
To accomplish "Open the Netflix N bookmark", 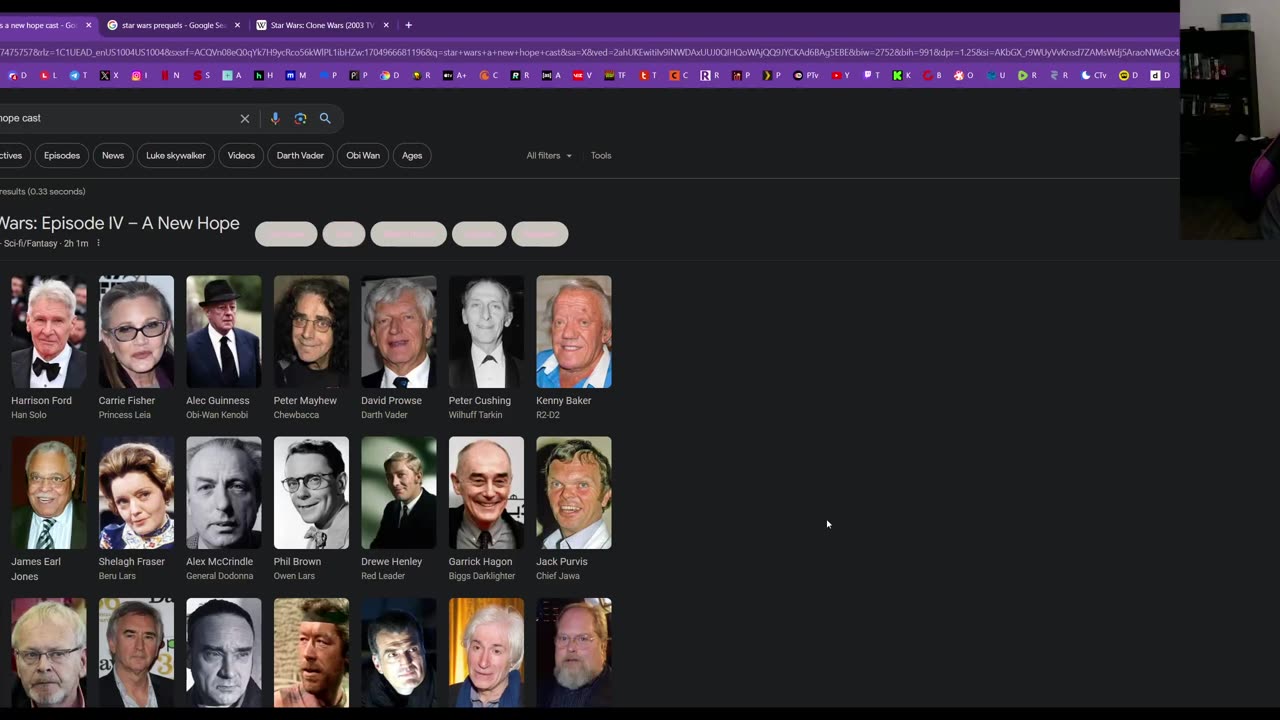I will coord(170,75).
